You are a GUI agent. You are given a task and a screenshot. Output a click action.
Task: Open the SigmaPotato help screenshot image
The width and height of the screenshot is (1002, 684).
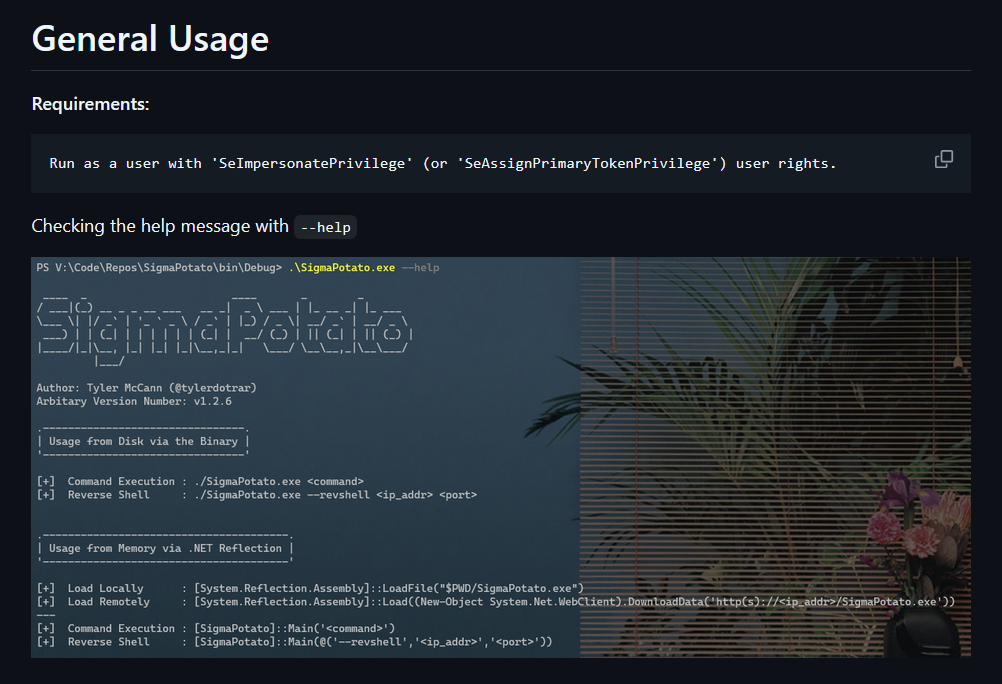click(x=500, y=457)
